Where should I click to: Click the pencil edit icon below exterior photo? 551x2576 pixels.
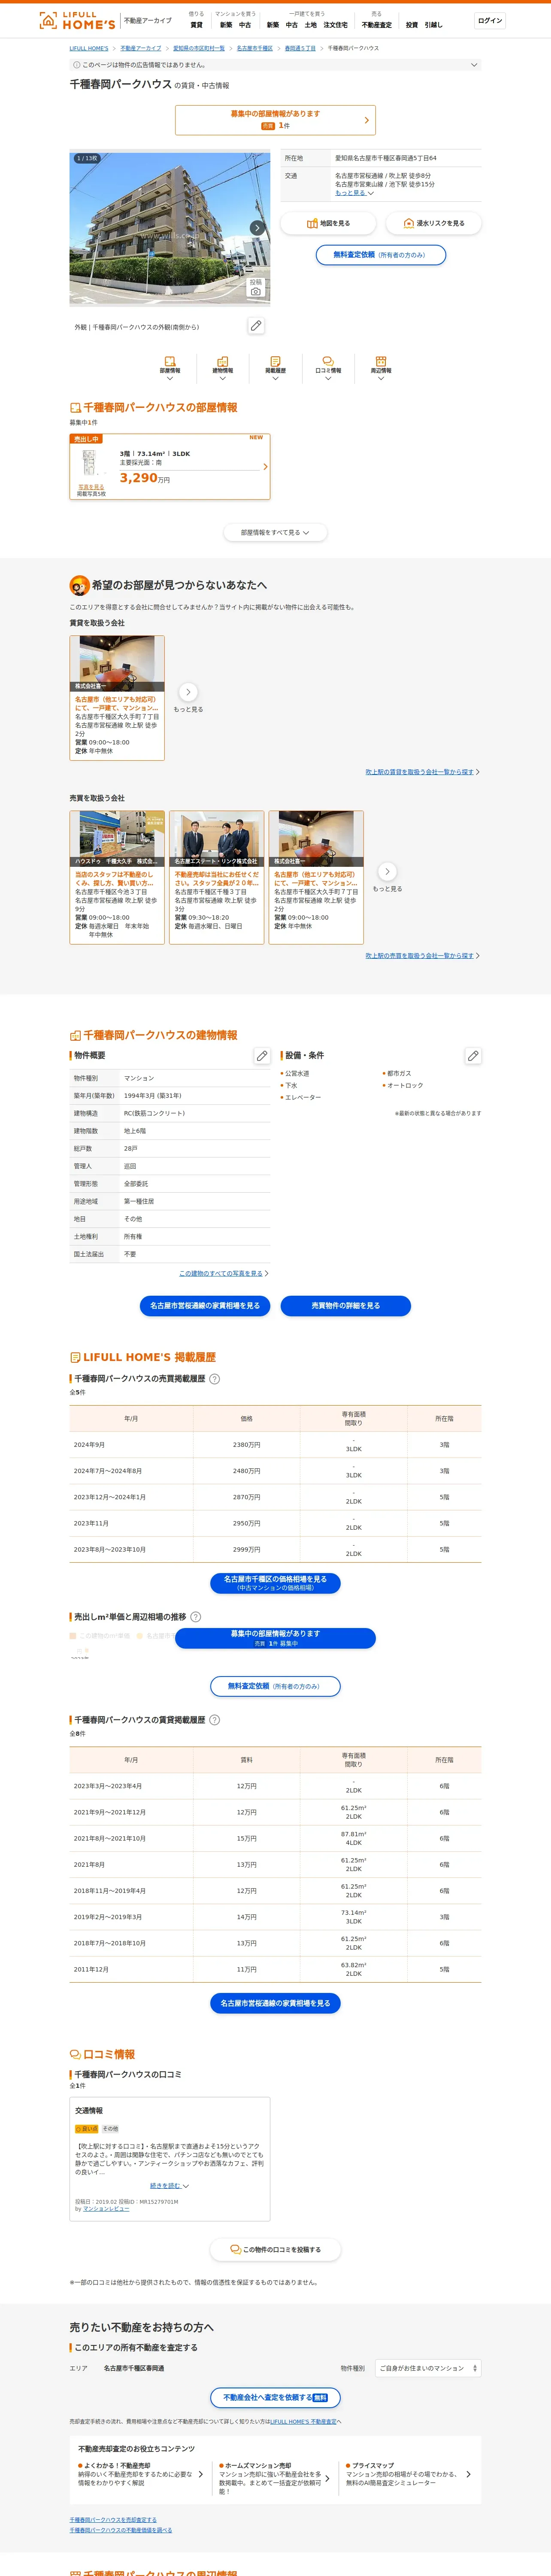click(x=256, y=326)
